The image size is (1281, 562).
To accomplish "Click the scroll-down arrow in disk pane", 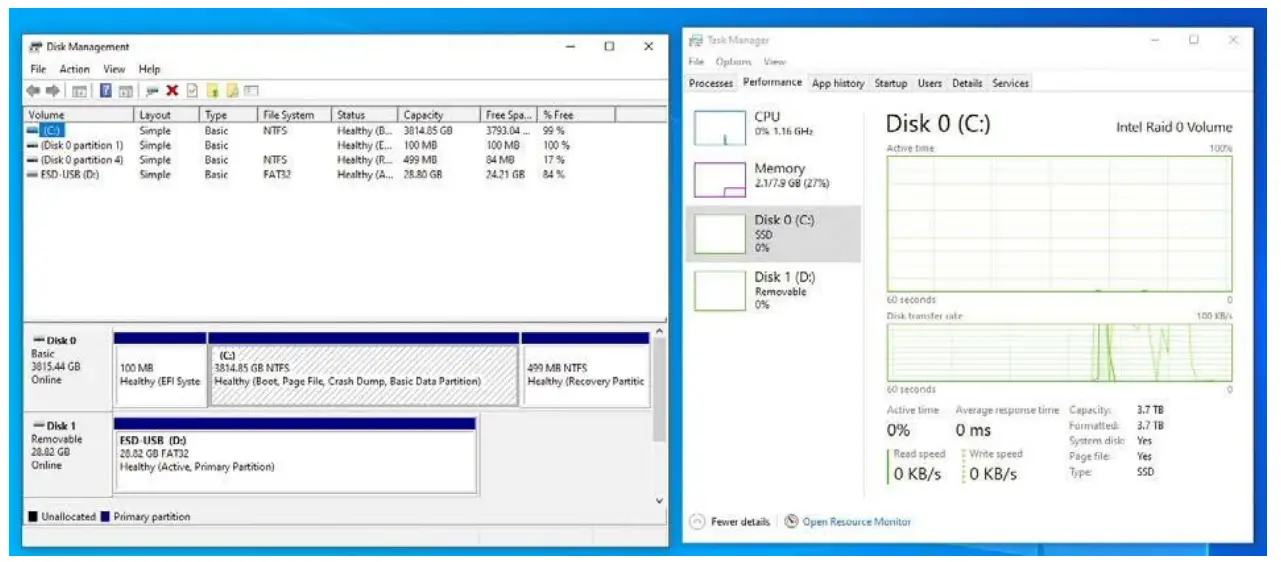I will point(659,500).
